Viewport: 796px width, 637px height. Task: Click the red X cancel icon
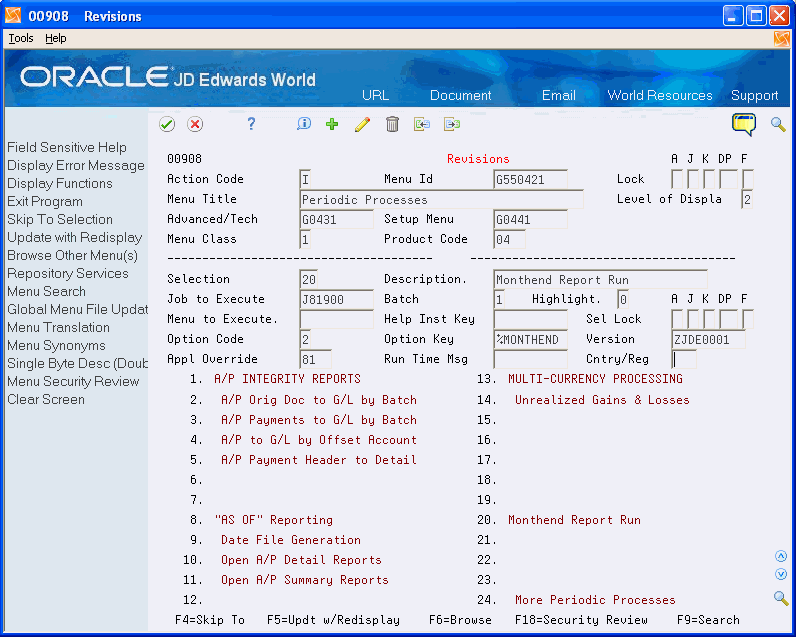click(x=195, y=124)
